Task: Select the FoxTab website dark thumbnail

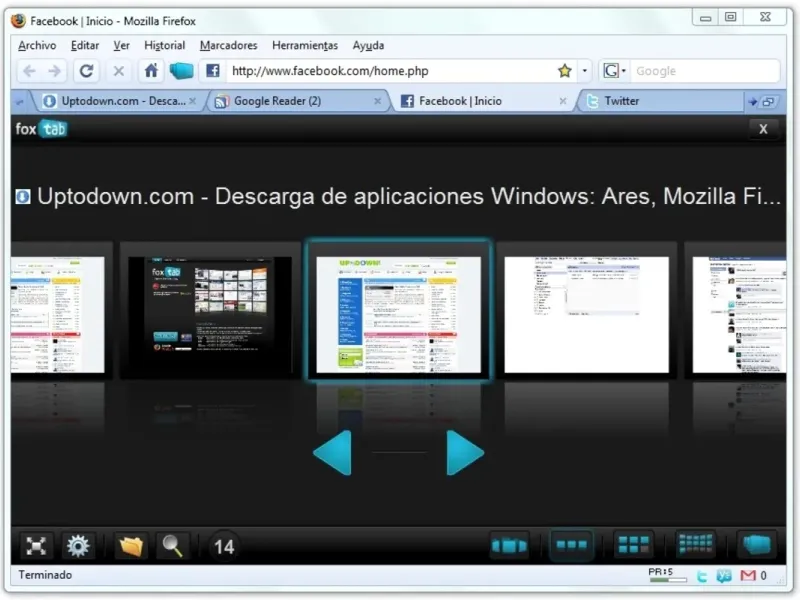Action: 210,311
